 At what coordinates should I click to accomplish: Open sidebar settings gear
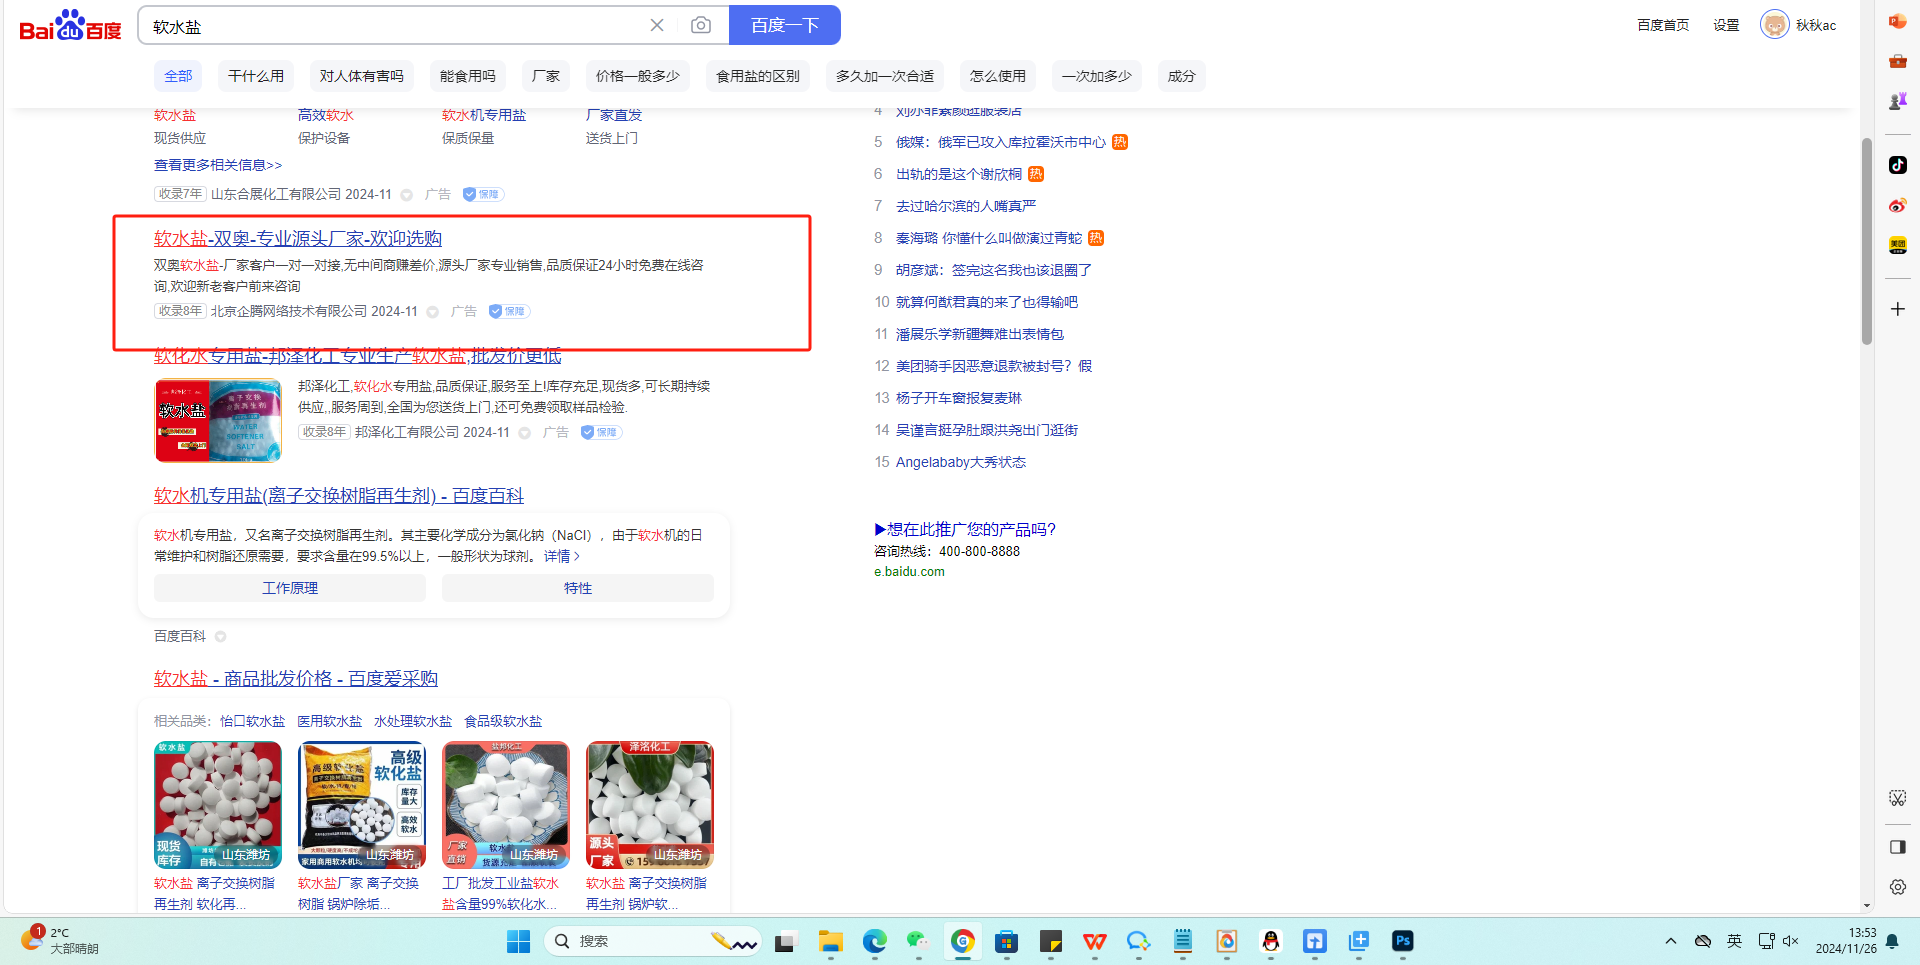1897,887
